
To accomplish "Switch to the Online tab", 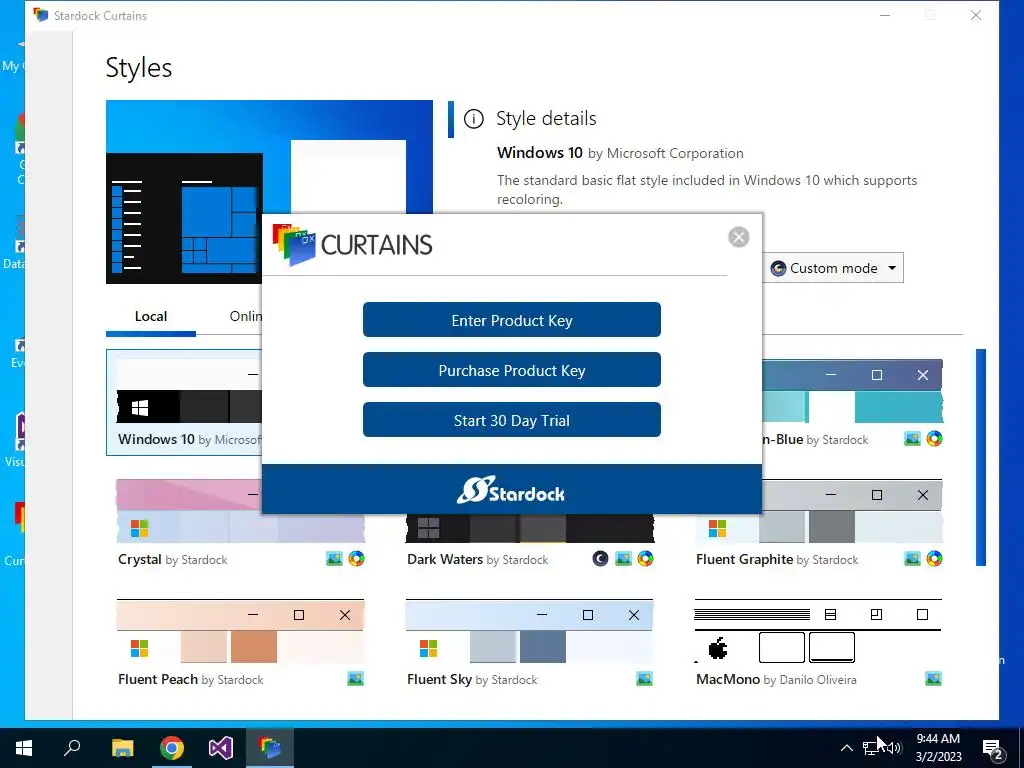I will click(x=246, y=316).
